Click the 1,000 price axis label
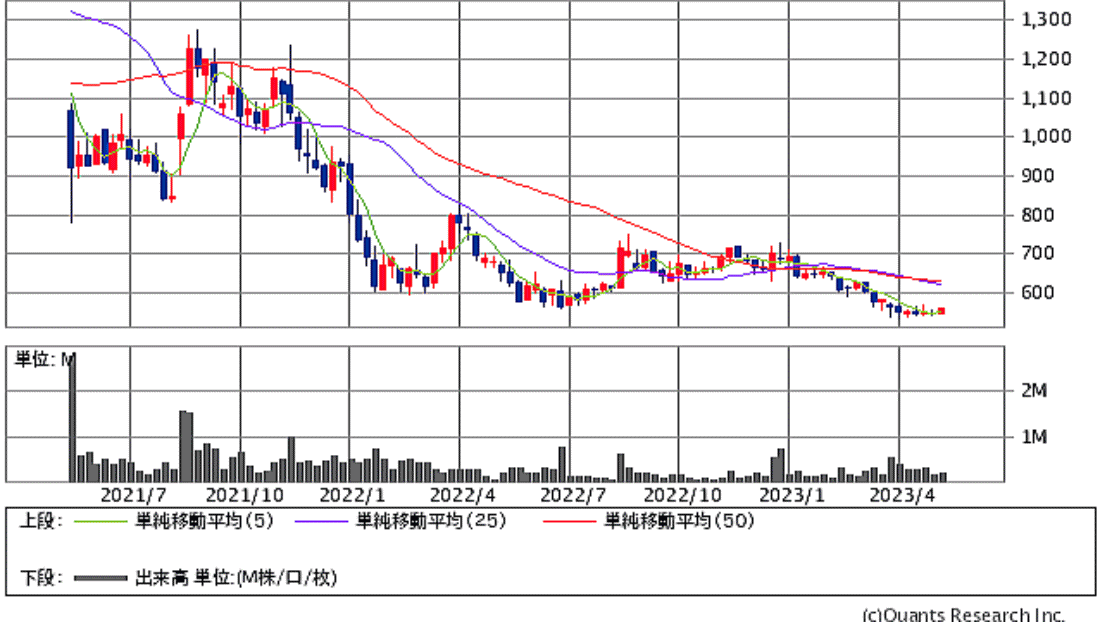 pos(1046,136)
